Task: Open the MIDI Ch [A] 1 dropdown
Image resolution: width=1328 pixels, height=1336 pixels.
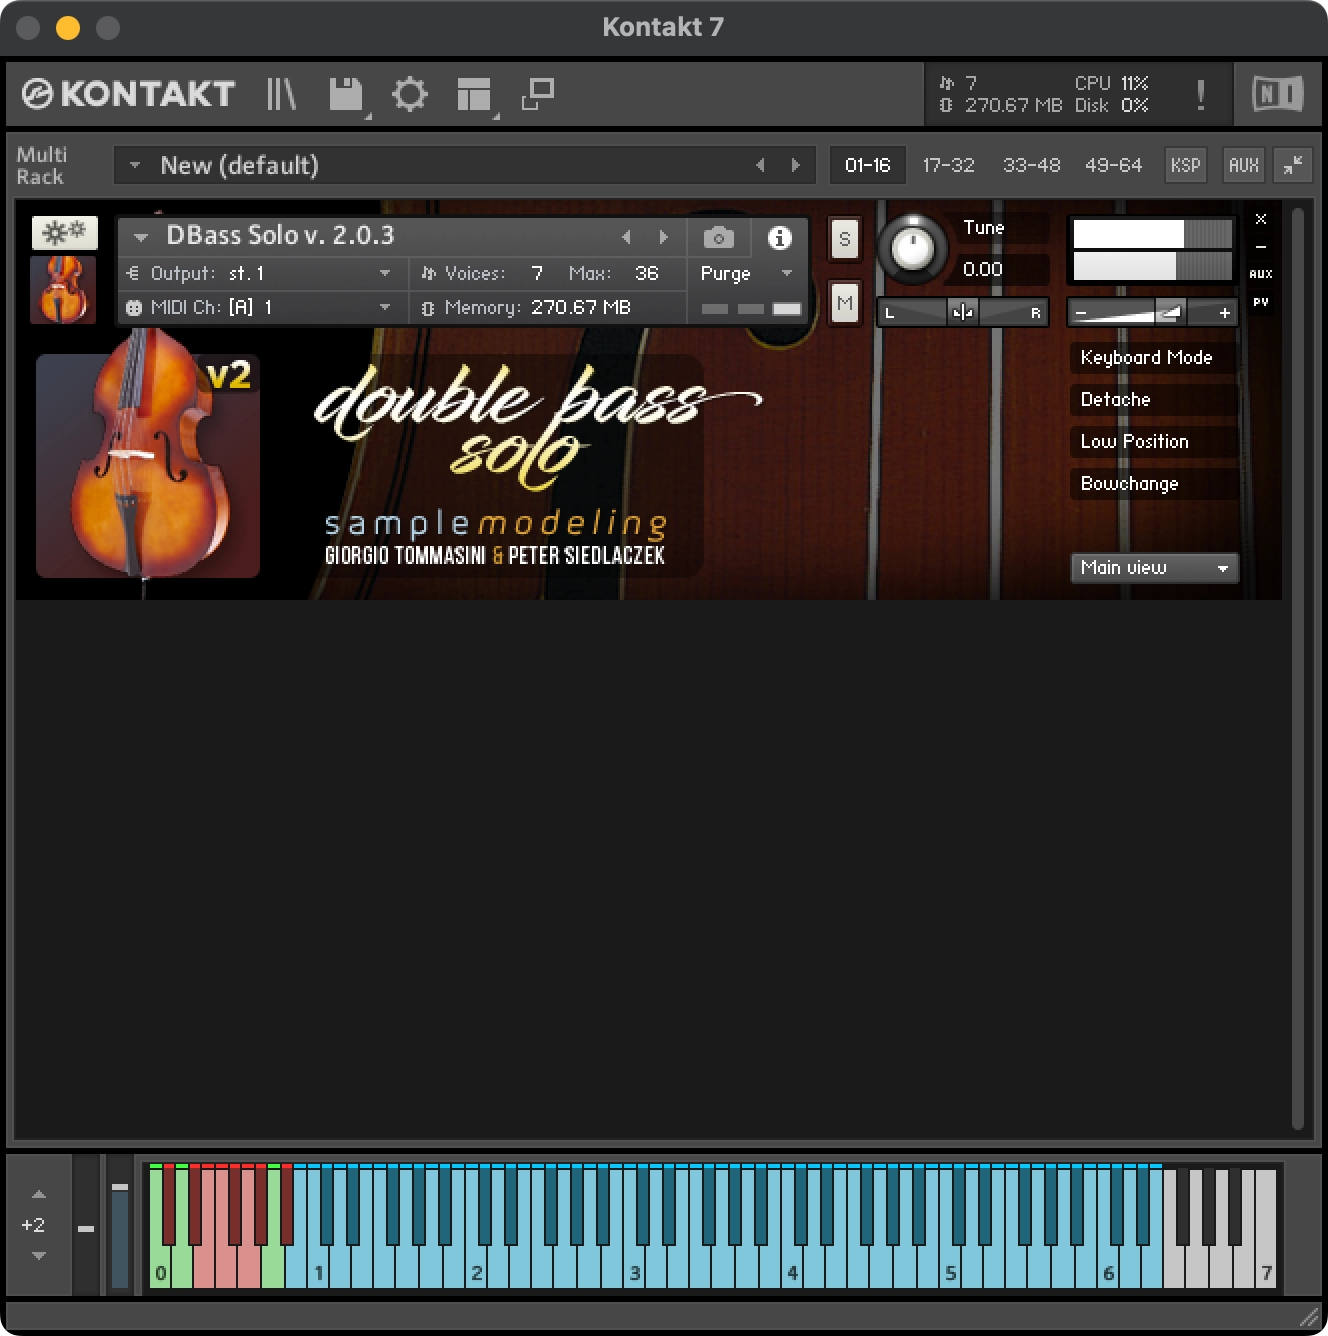Action: pos(263,307)
